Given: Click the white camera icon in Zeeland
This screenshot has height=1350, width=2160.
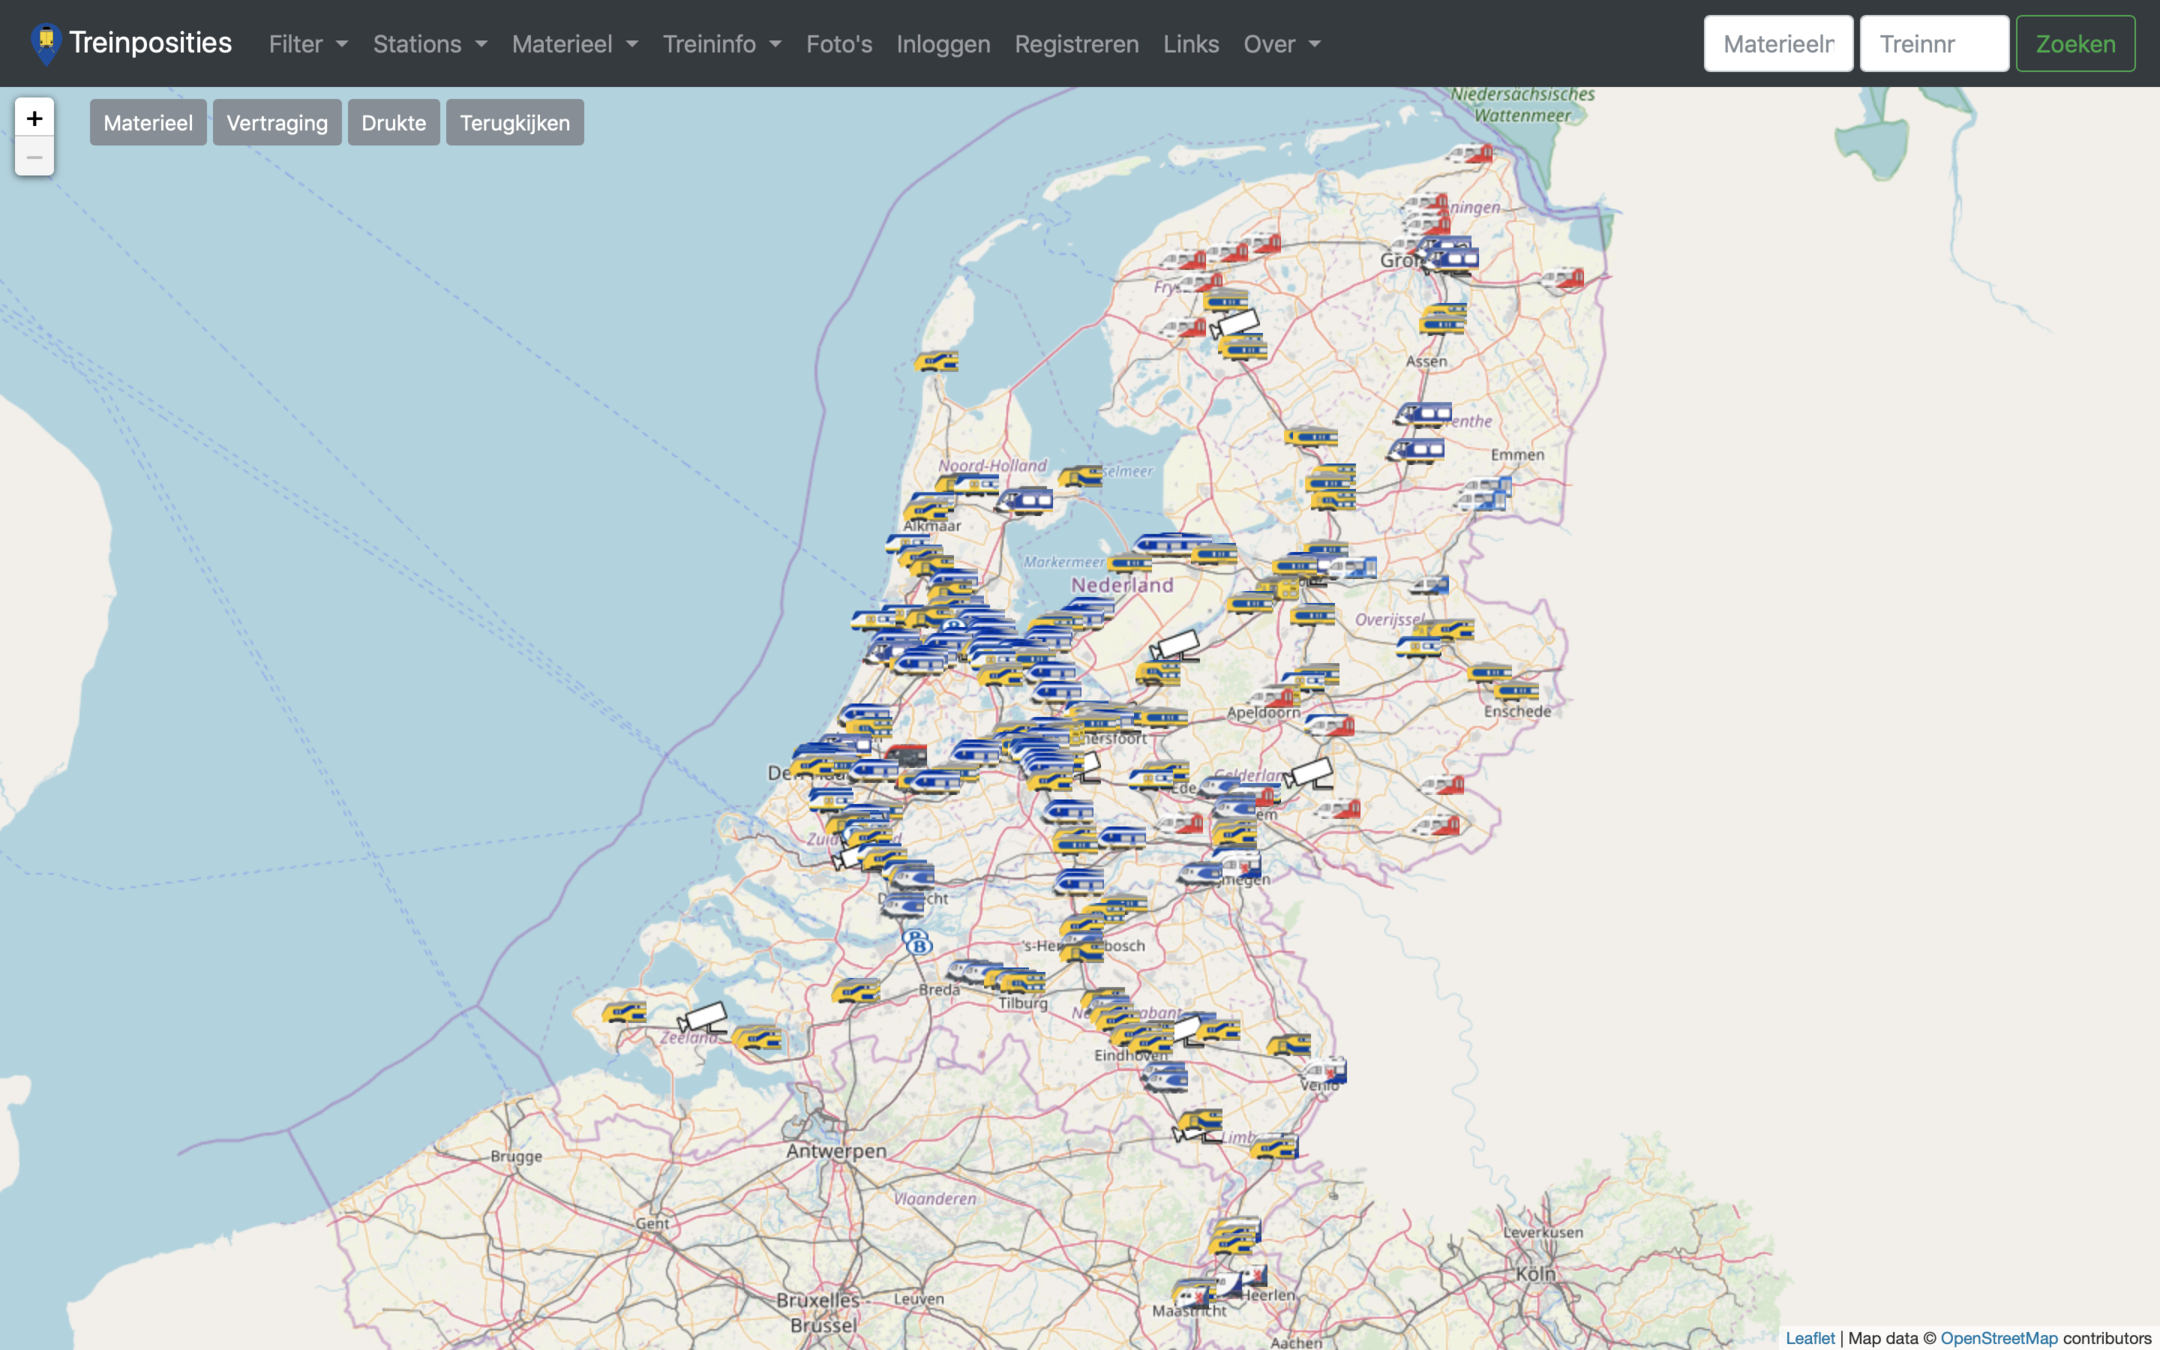Looking at the screenshot, I should (x=703, y=1019).
